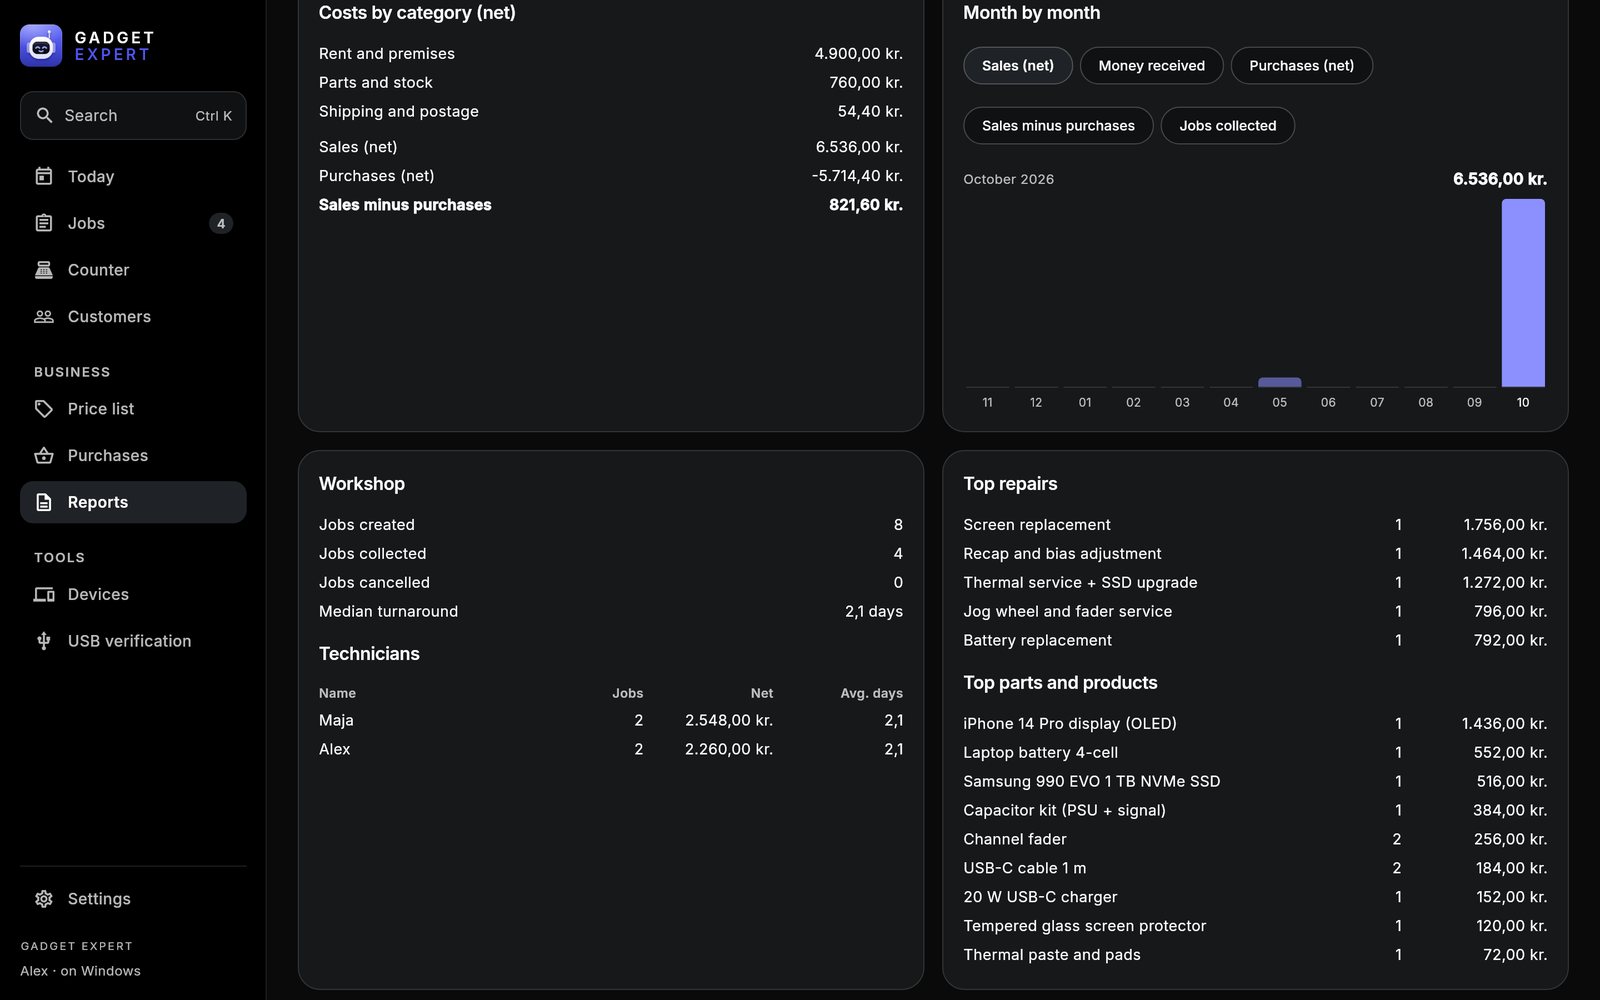
Task: Open Today via its calendar icon
Action: coord(44,176)
